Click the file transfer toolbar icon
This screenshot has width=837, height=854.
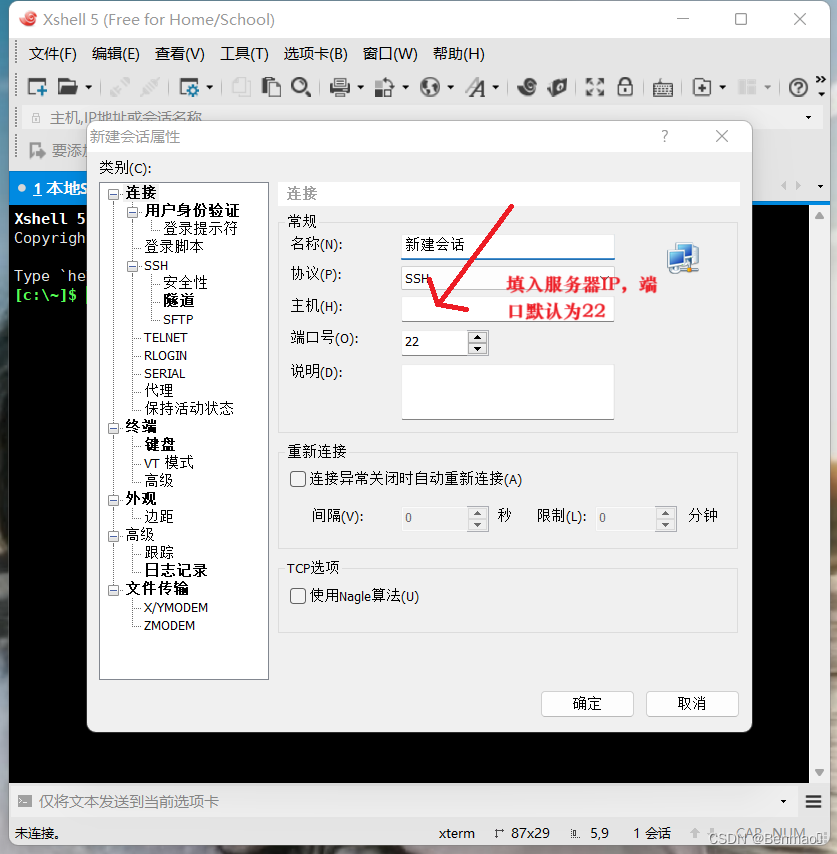[x=384, y=87]
